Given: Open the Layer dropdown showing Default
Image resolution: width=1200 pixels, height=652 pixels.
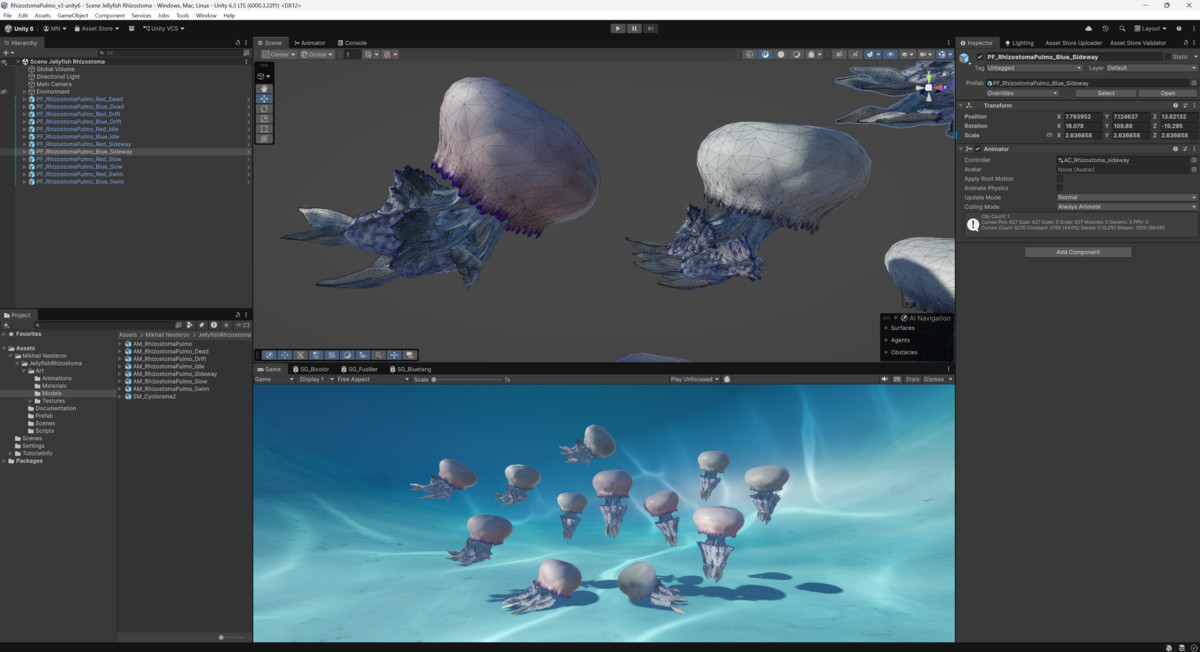Looking at the screenshot, I should 1151,68.
